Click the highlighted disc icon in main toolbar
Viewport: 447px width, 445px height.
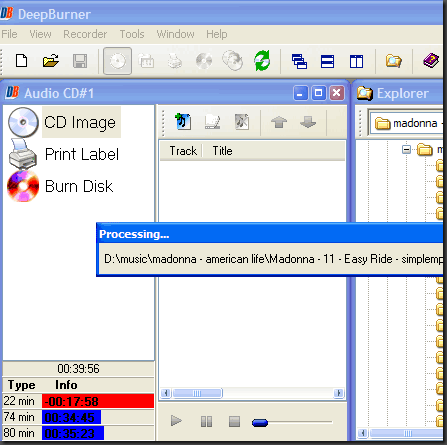pyautogui.click(x=117, y=61)
